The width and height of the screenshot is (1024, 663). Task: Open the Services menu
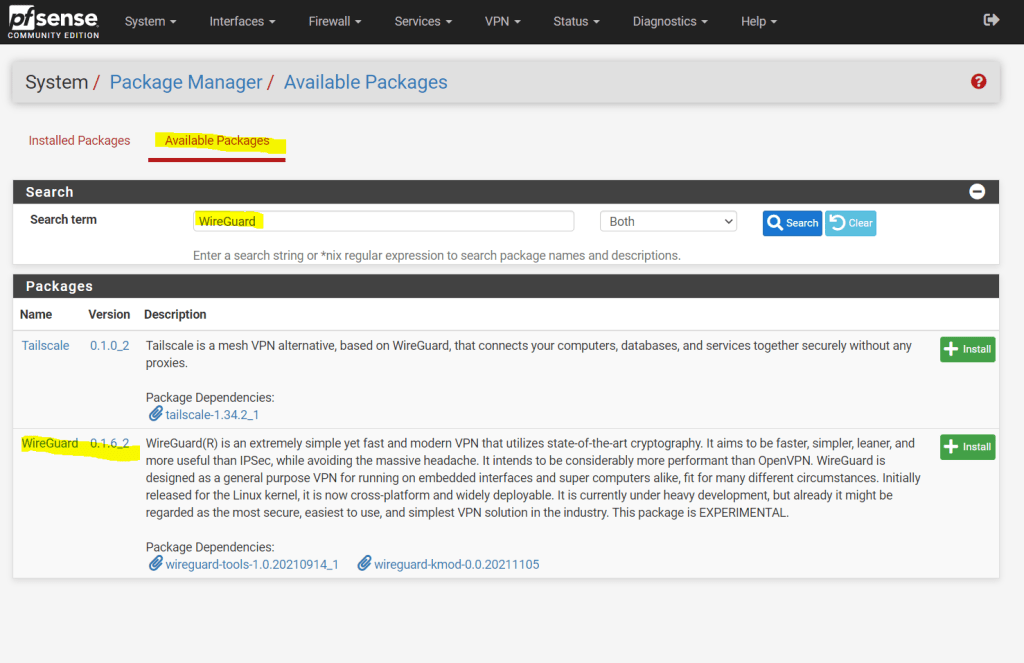coord(423,22)
